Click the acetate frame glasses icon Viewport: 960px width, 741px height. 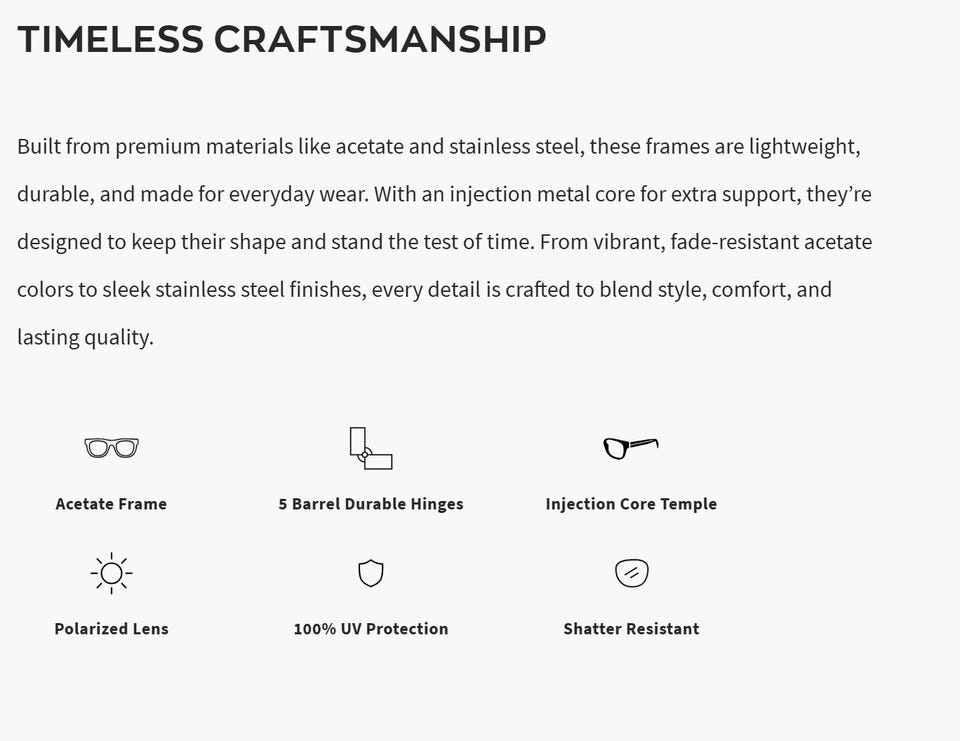click(x=111, y=447)
